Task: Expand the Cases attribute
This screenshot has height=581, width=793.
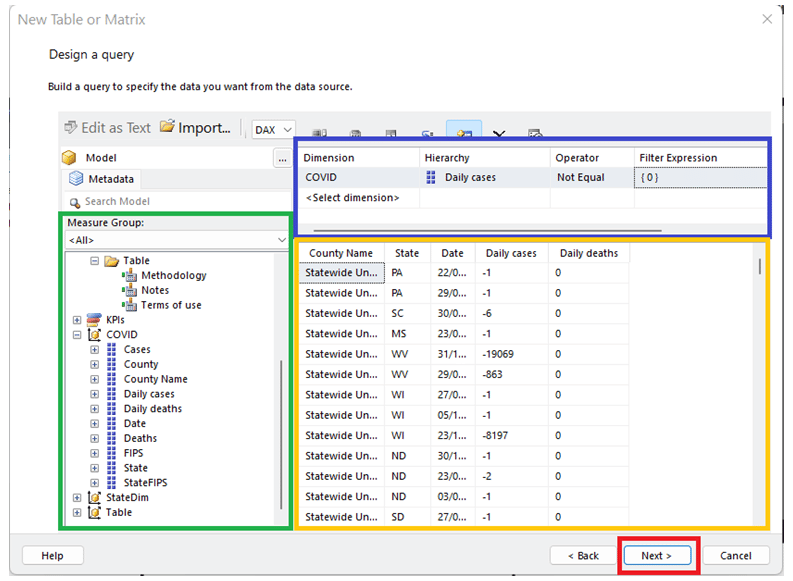Action: (95, 349)
